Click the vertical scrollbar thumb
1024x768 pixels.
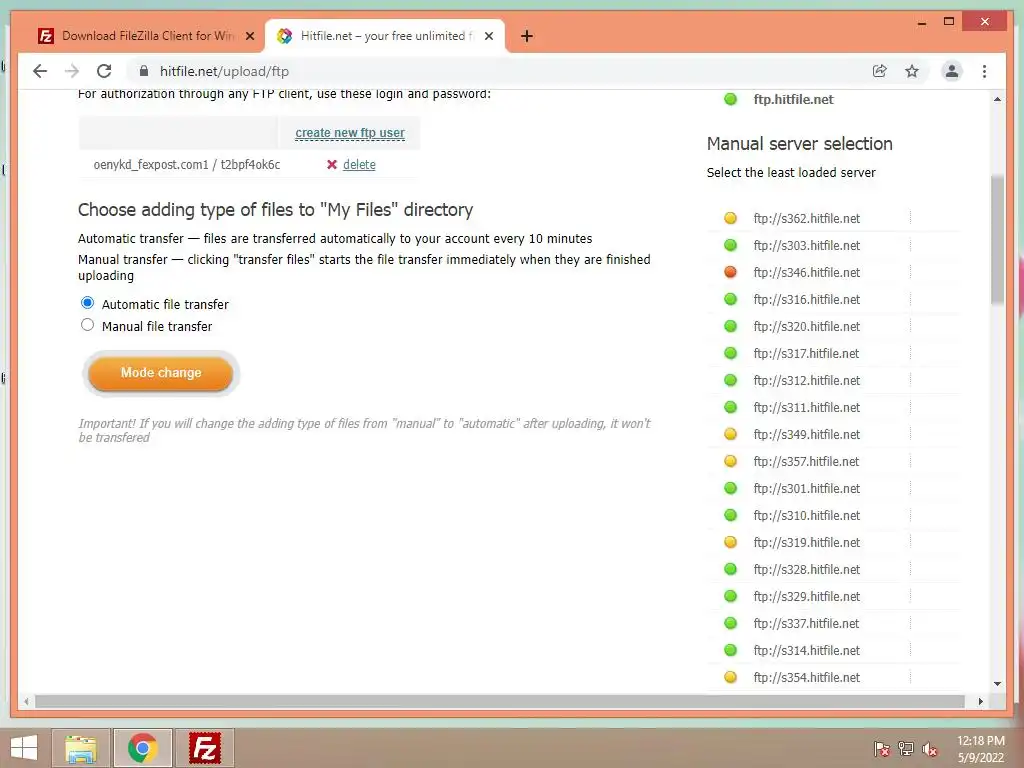[x=997, y=240]
